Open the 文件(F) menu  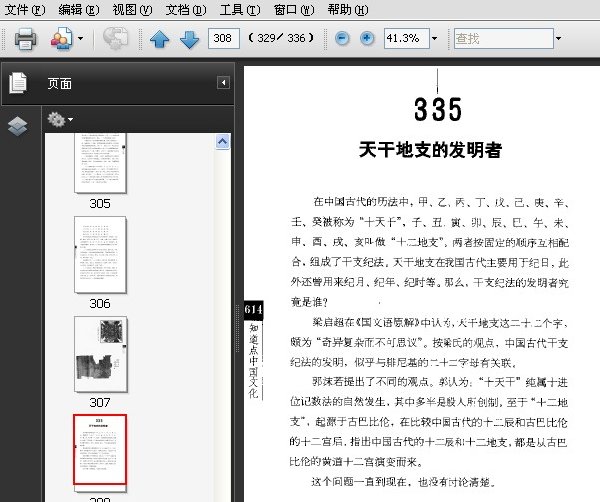click(x=25, y=9)
